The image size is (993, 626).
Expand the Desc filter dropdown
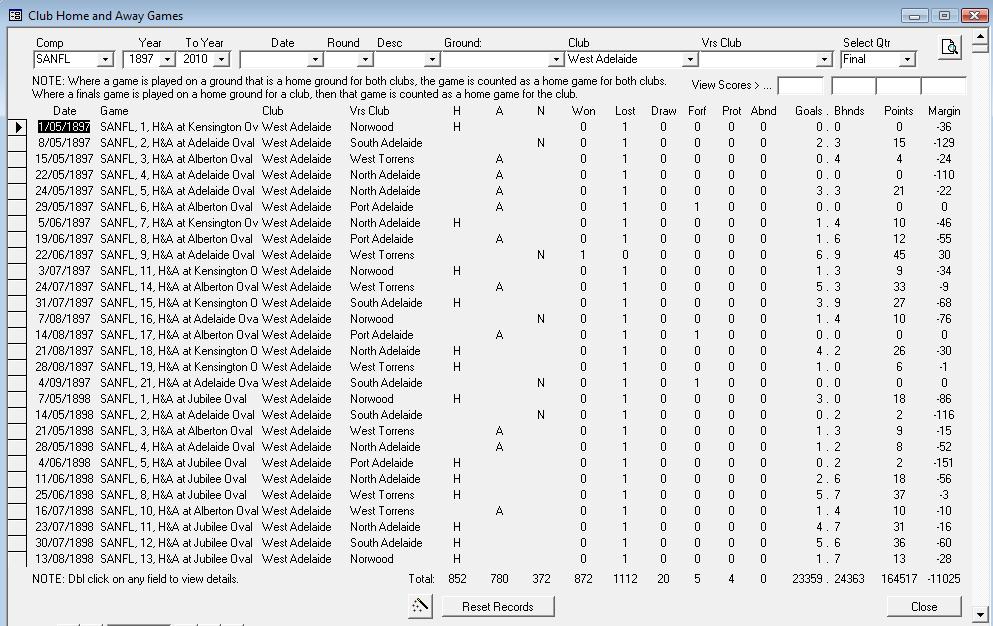tap(431, 60)
